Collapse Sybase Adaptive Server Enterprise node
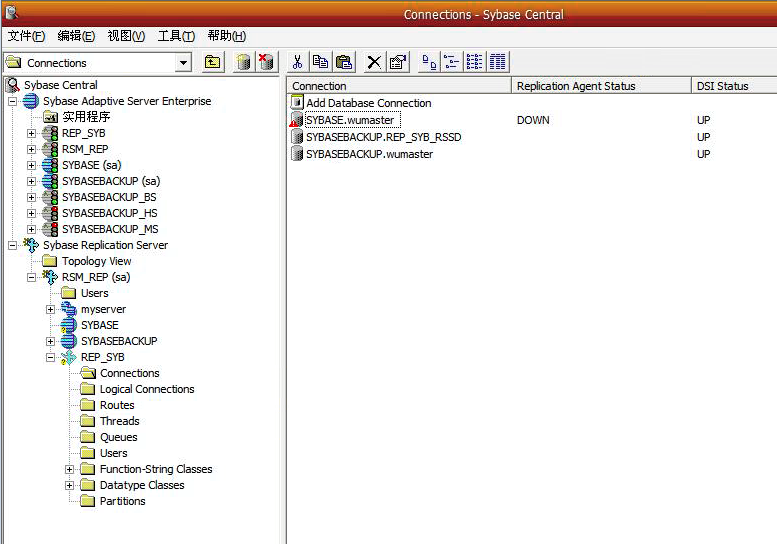 [12, 102]
